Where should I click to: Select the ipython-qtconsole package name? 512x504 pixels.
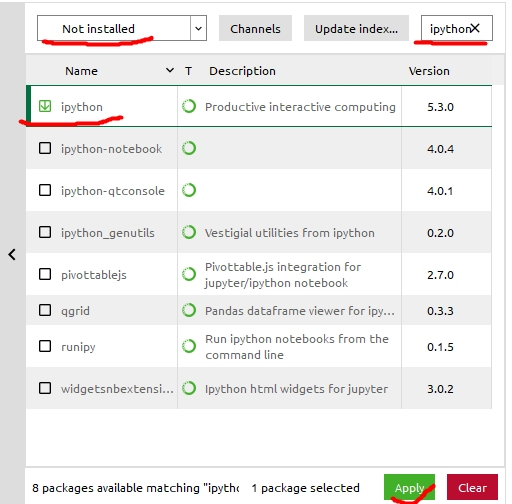pos(113,191)
